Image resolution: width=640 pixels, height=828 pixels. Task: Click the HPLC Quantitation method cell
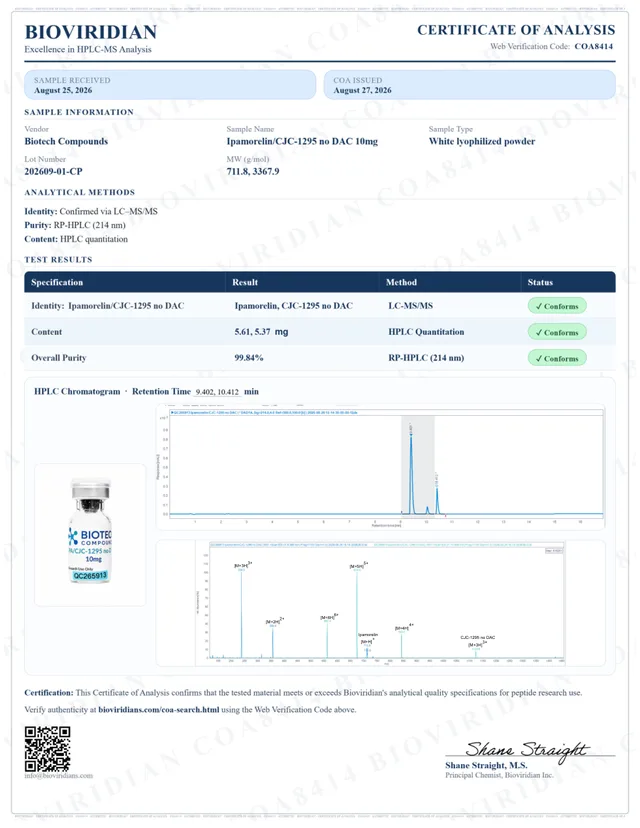click(x=426, y=332)
